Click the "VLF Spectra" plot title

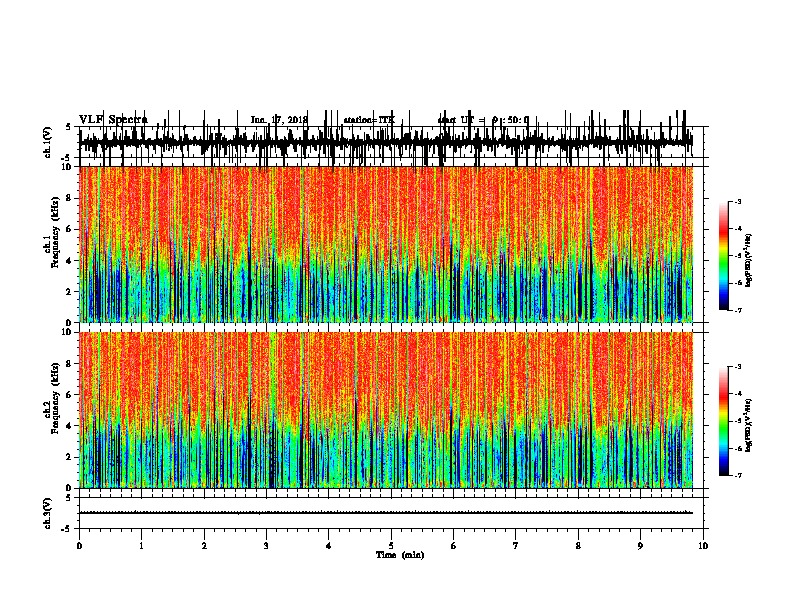(x=113, y=120)
